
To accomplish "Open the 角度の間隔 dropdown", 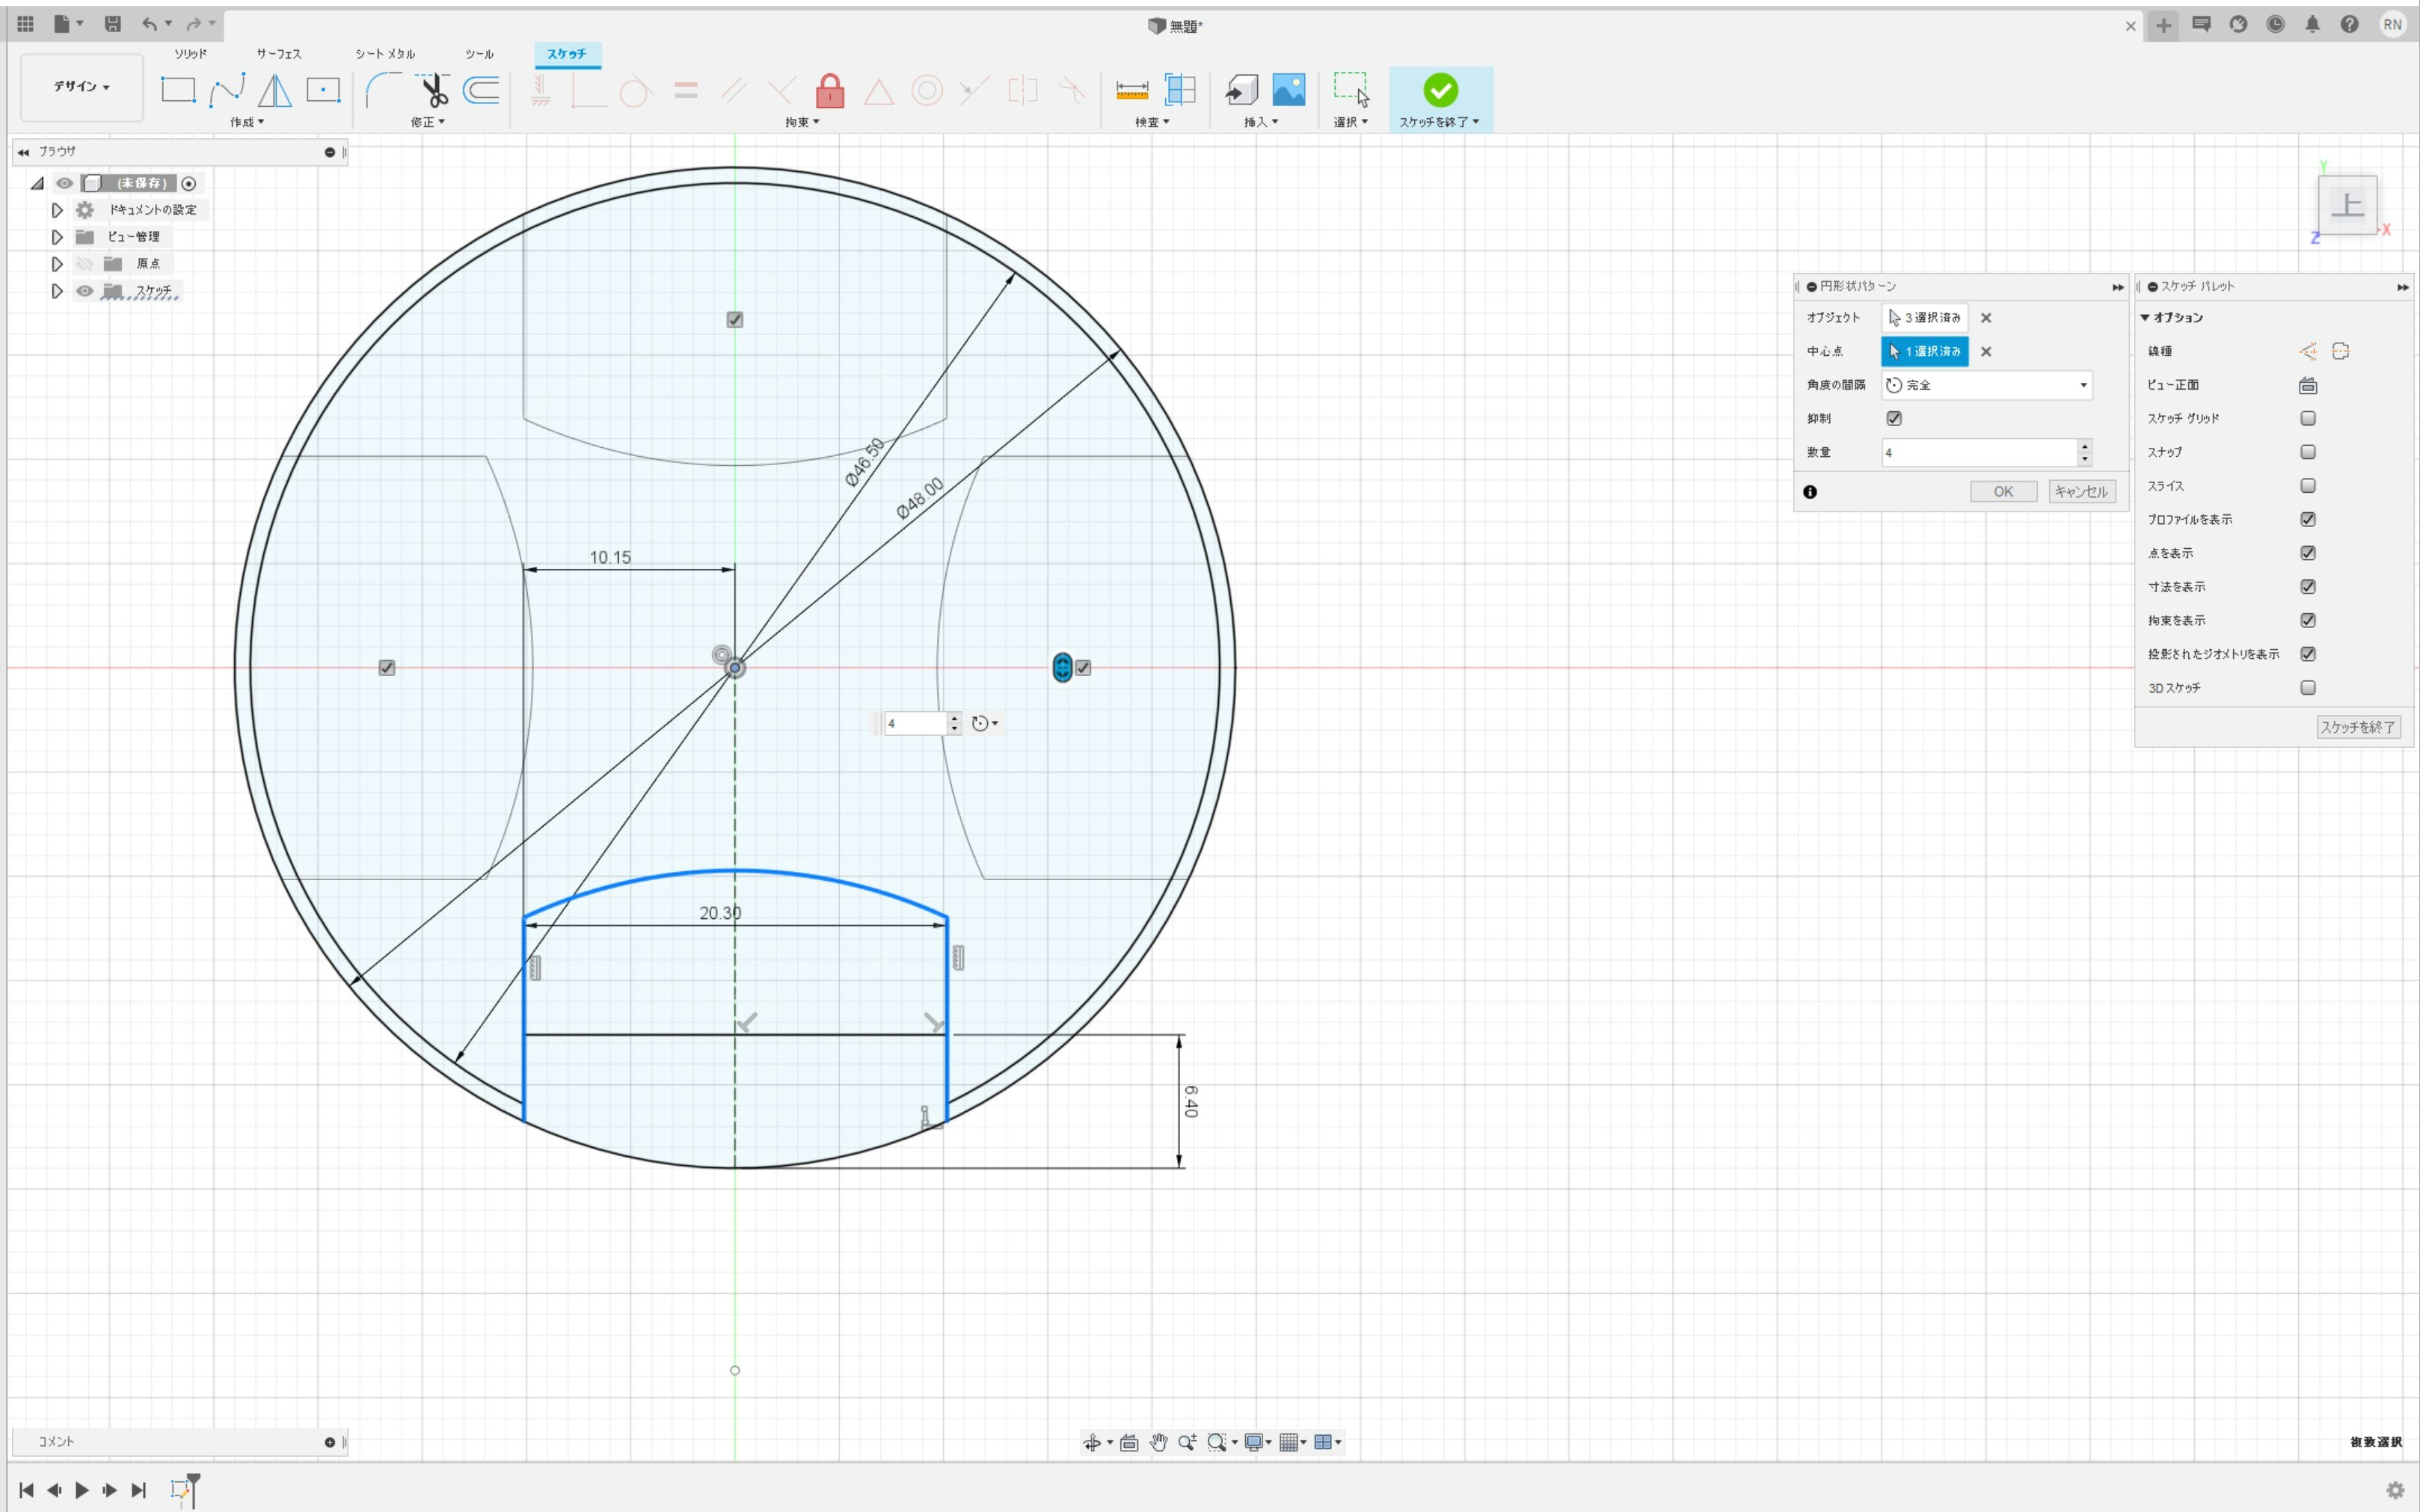I will click(1986, 385).
